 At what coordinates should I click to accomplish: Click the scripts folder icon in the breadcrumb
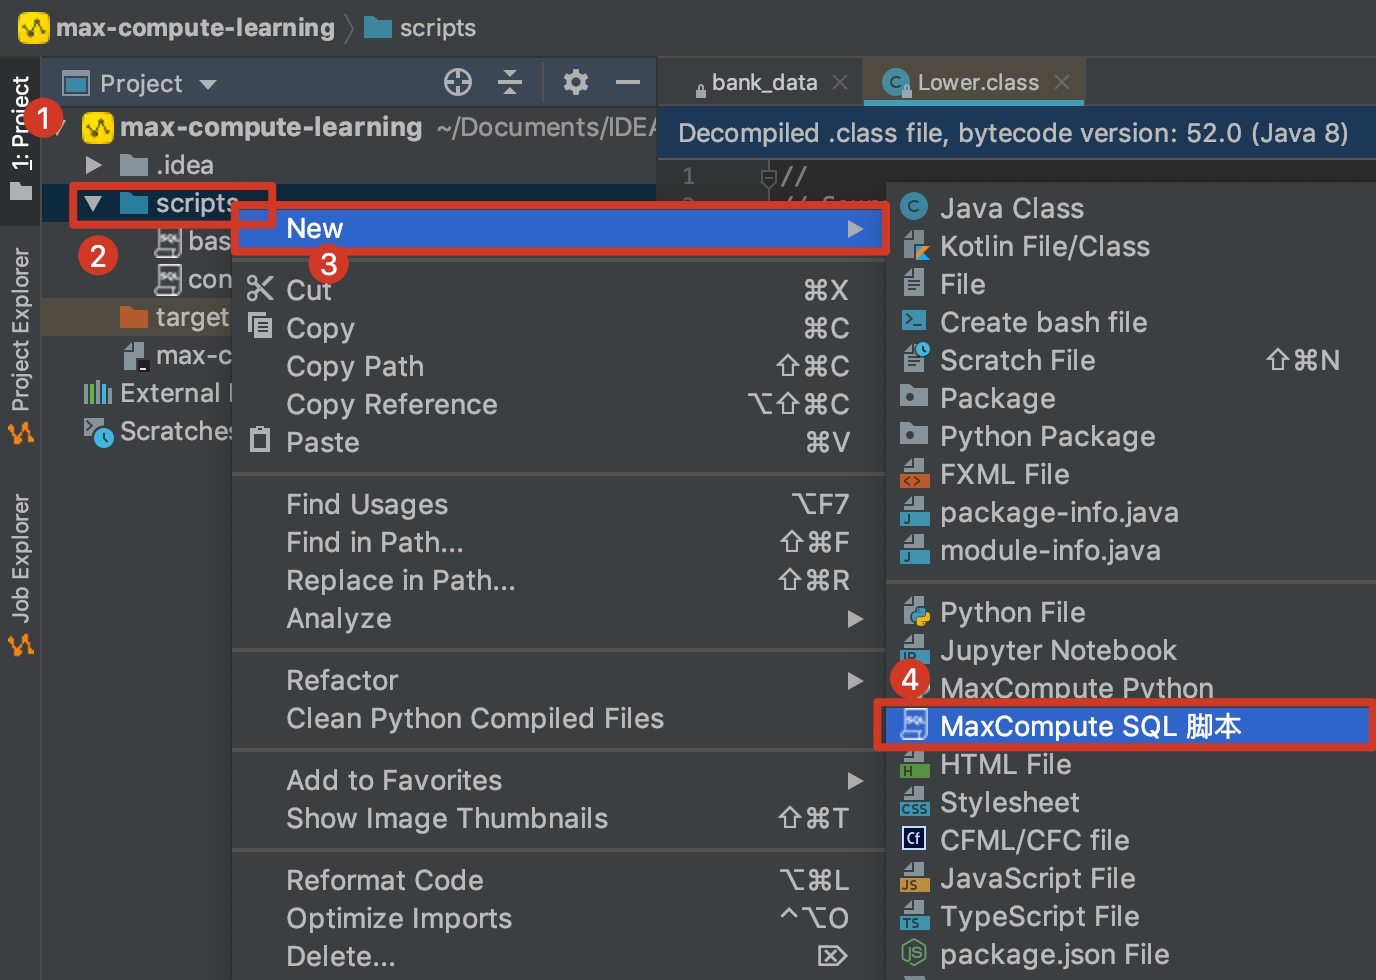pyautogui.click(x=376, y=27)
